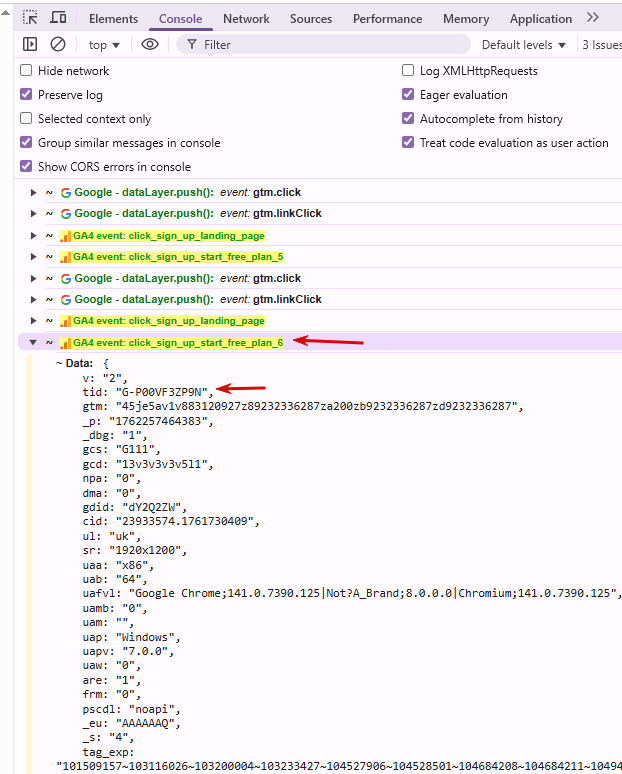Expand the click_sign_up_start_free_plan_5 event row
622x774 pixels.
[x=33, y=257]
